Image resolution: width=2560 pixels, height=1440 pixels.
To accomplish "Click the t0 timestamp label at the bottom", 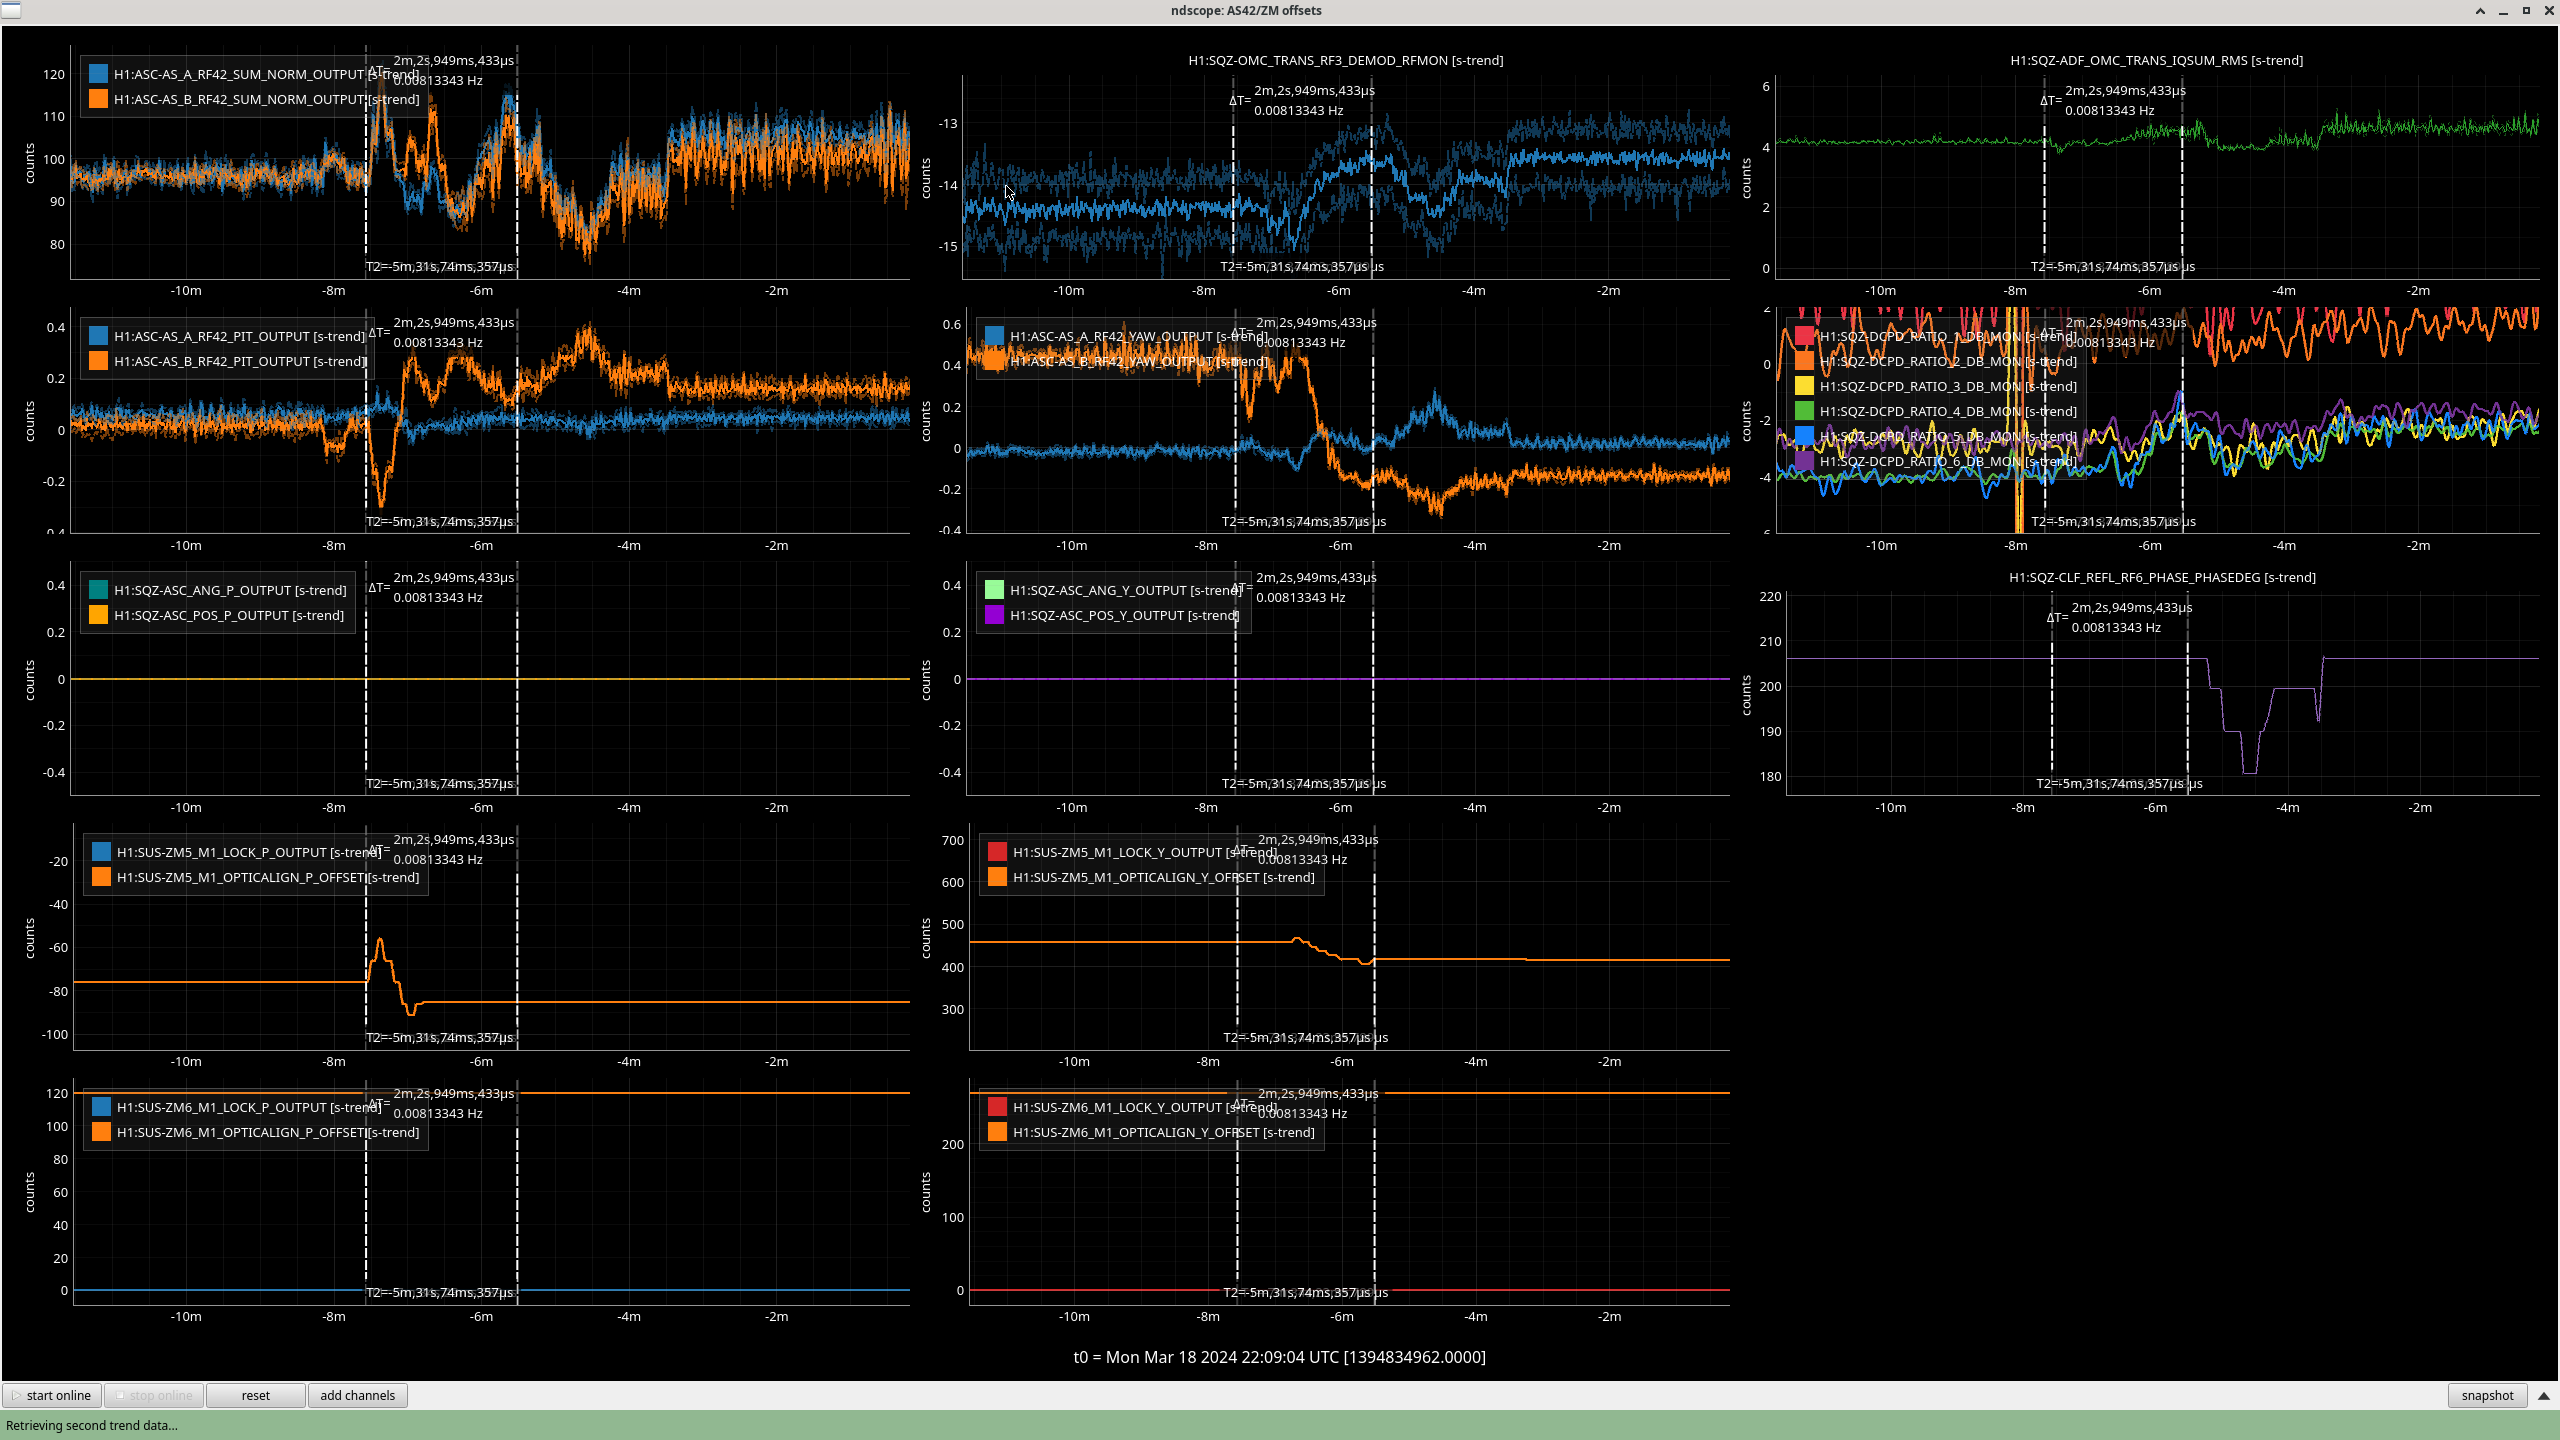I will [x=1279, y=1357].
